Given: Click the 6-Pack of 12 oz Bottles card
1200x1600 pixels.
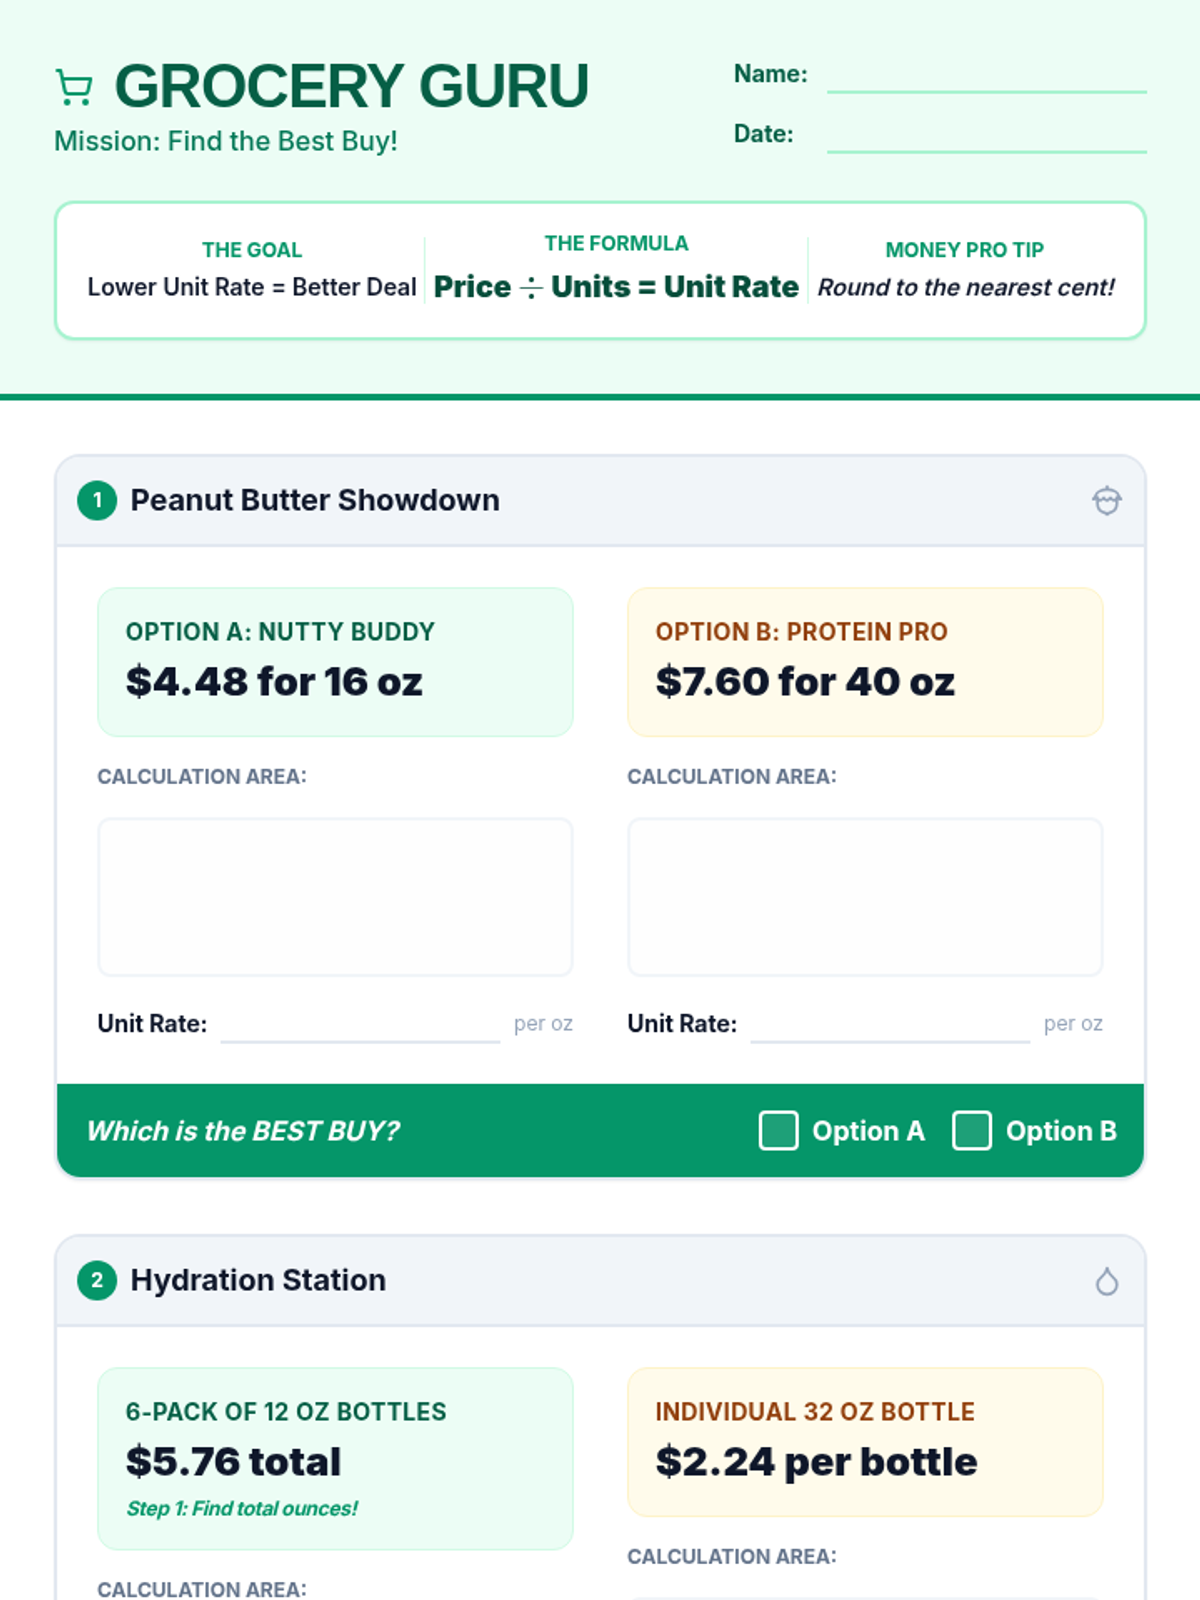Looking at the screenshot, I should pyautogui.click(x=335, y=1458).
